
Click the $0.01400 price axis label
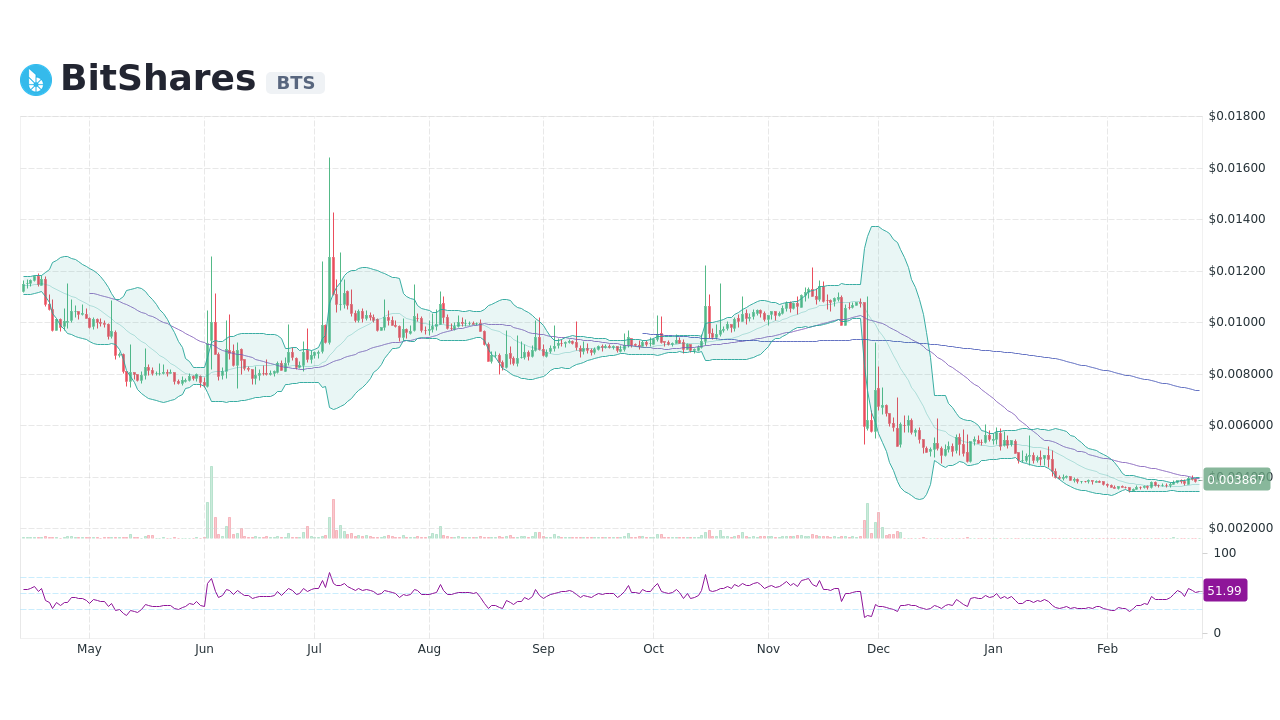pyautogui.click(x=1237, y=219)
